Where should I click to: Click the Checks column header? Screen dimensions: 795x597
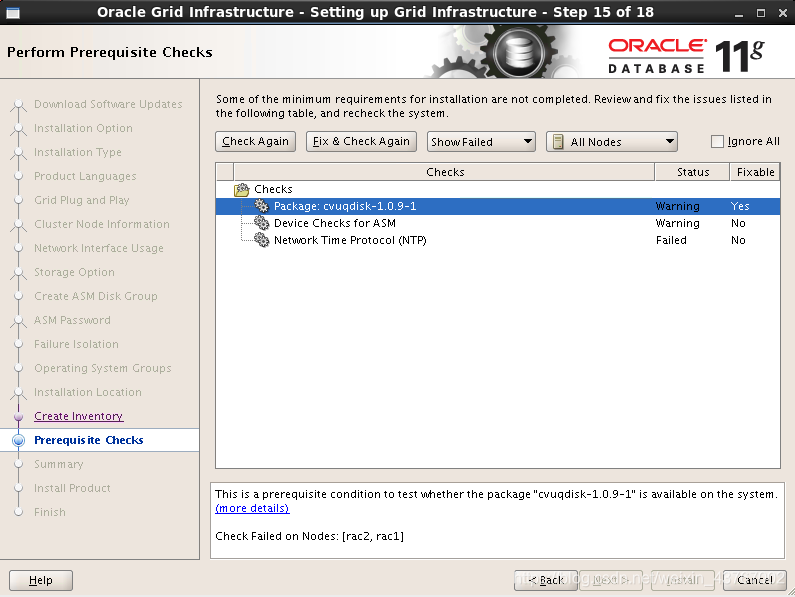[445, 172]
